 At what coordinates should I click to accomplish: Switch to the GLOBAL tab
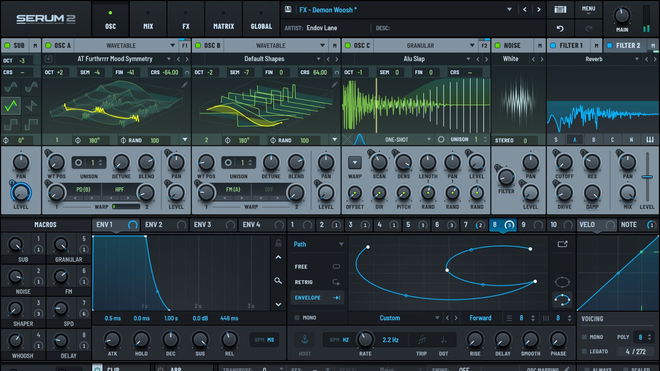point(261,19)
